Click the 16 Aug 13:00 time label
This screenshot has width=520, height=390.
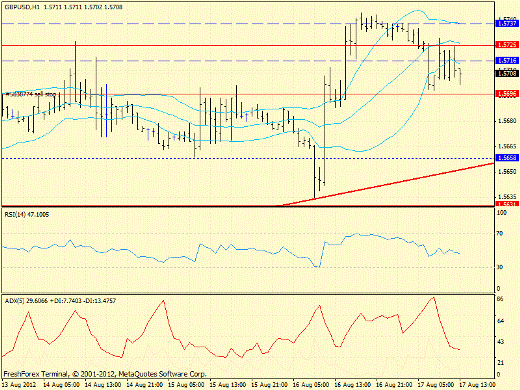pos(353,385)
